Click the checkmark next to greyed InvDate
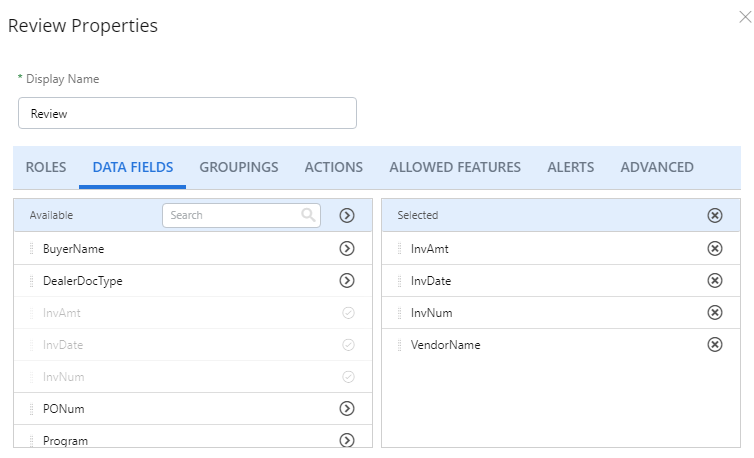754x458 pixels. point(348,345)
